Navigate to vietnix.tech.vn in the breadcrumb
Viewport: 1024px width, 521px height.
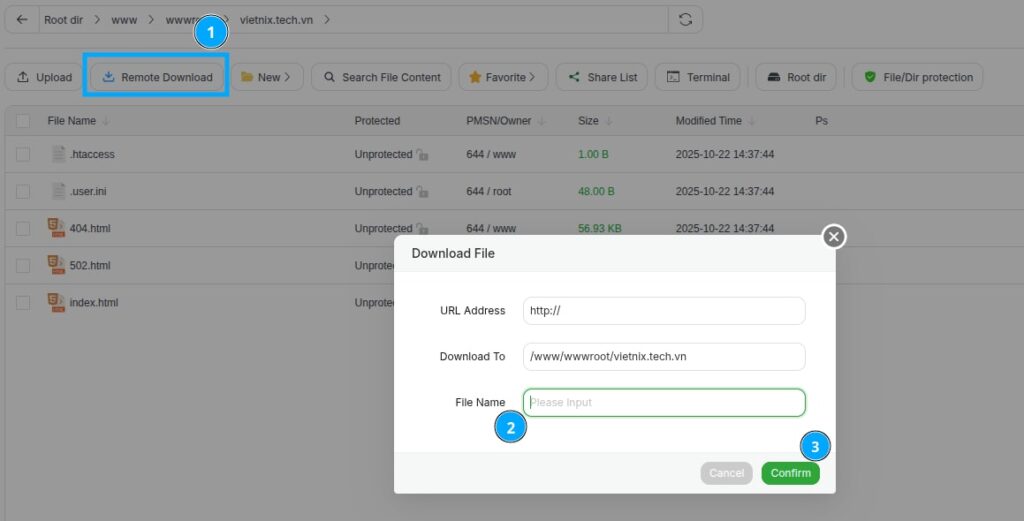pyautogui.click(x=276, y=20)
